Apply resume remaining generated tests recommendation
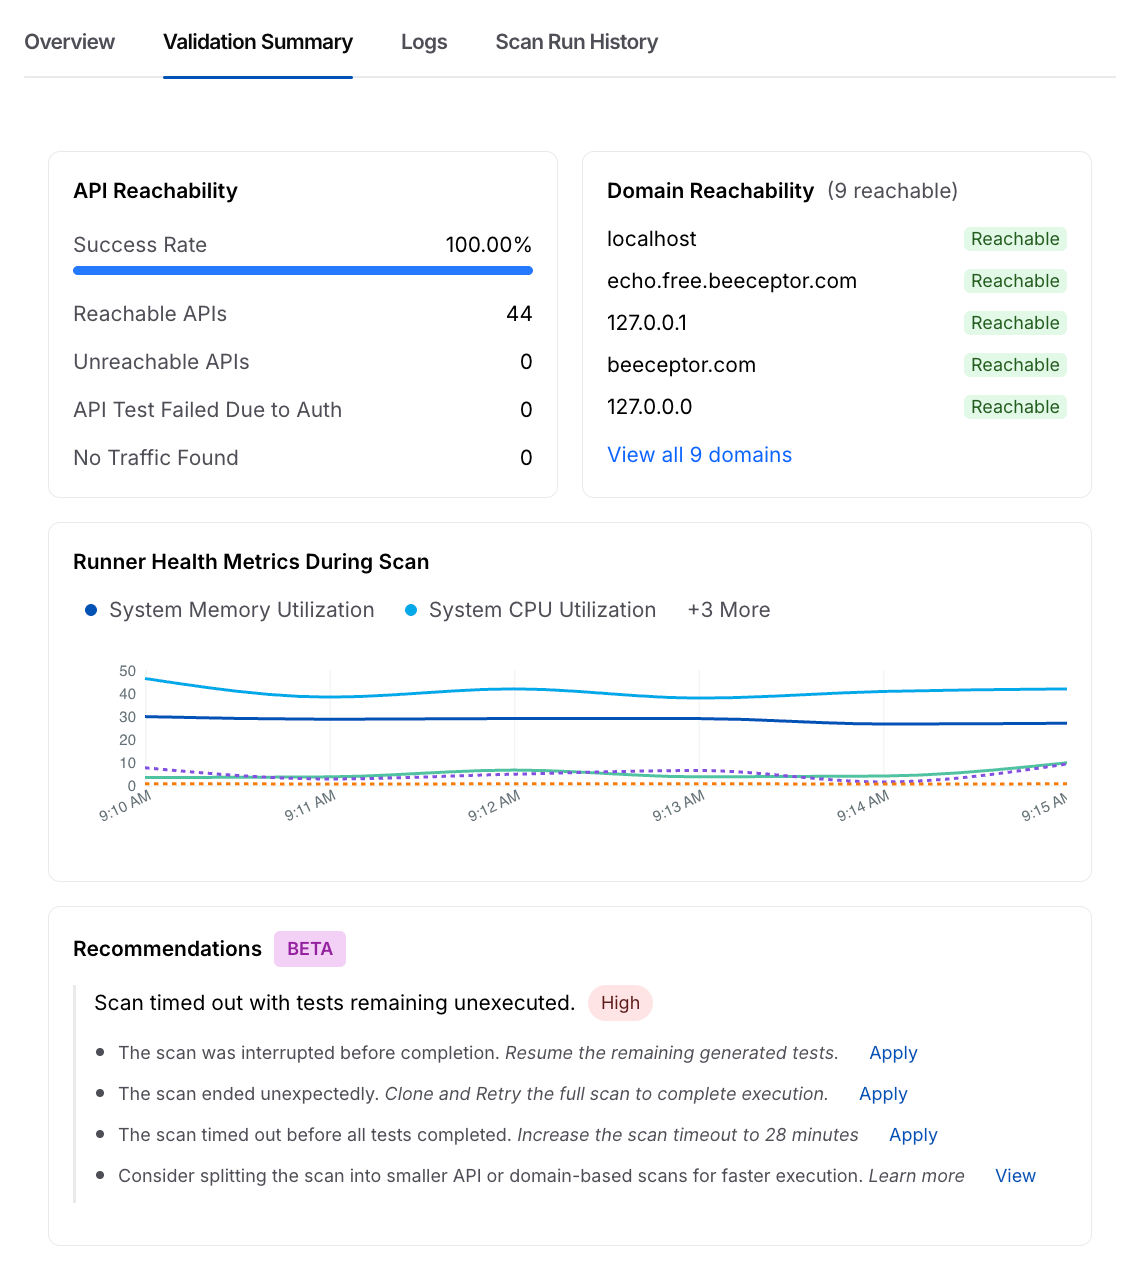1136x1278 pixels. (x=893, y=1053)
